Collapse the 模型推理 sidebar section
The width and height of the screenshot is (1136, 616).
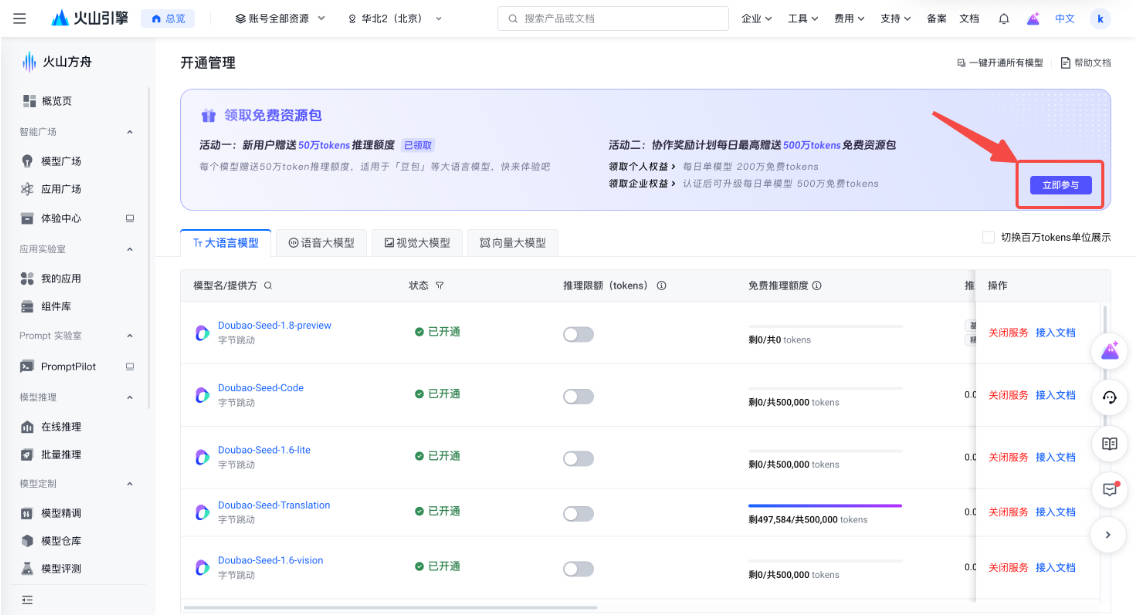tap(130, 397)
